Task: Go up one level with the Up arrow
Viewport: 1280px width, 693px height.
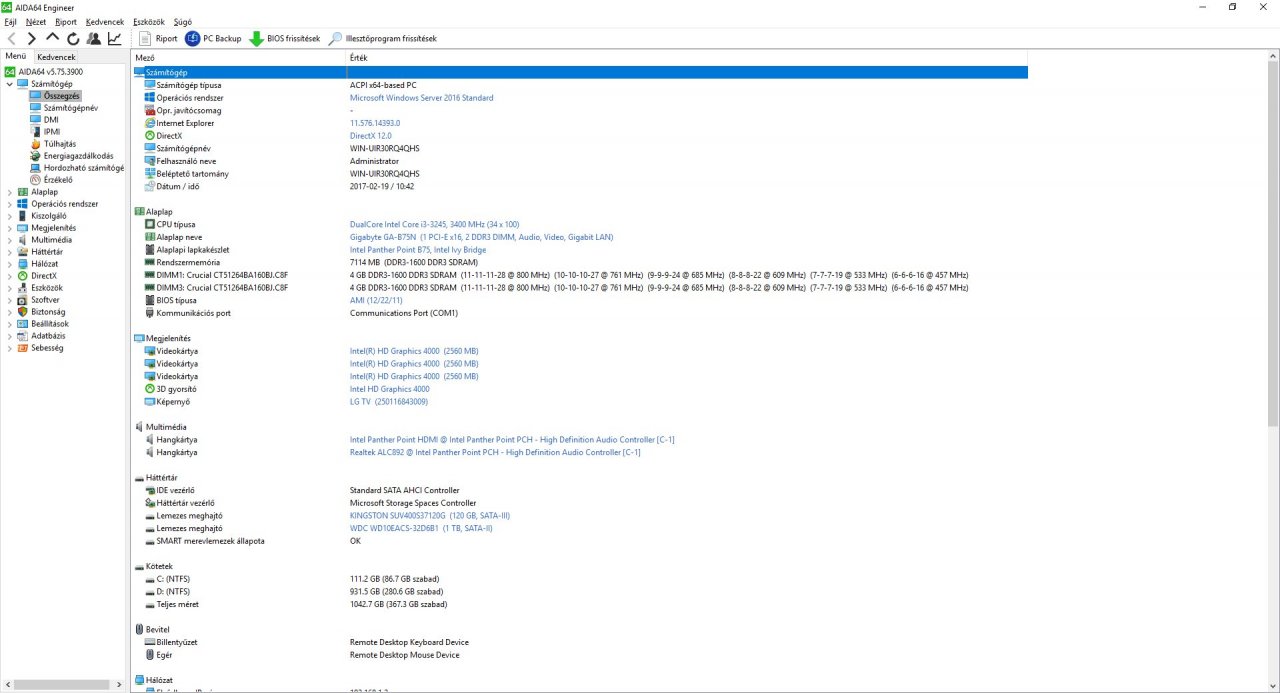Action: (53, 38)
